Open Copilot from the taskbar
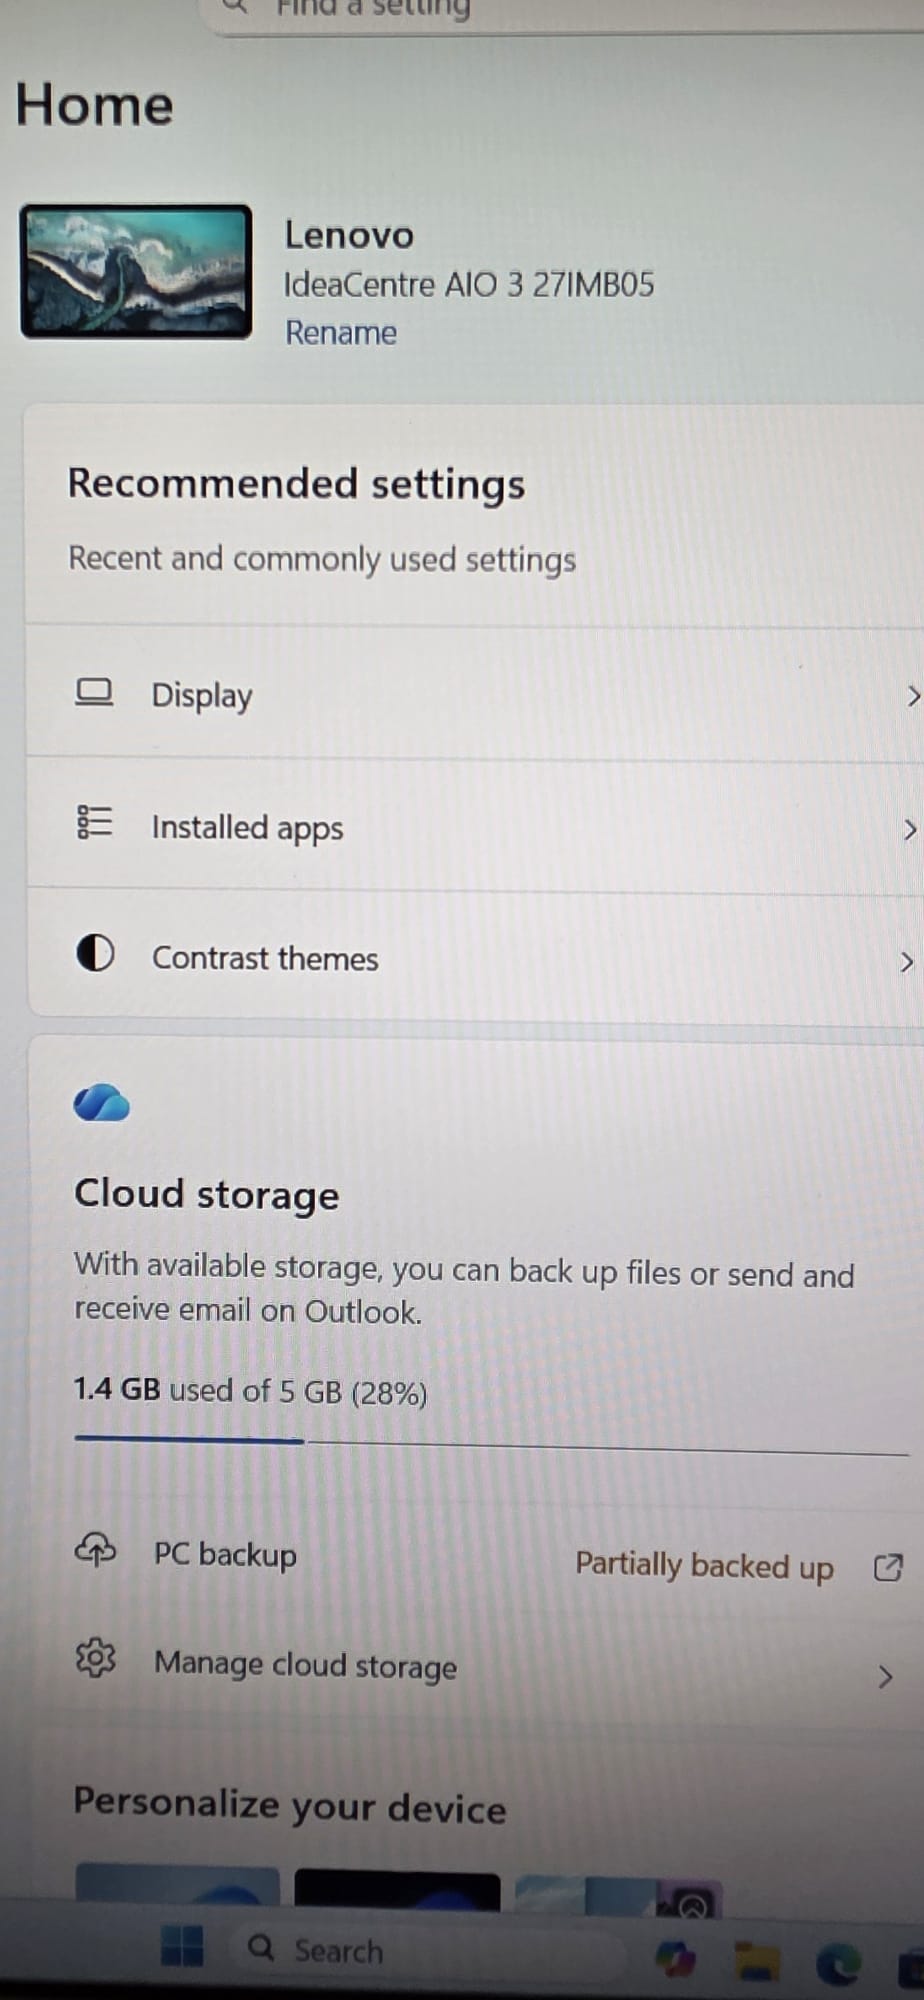 (675, 1958)
